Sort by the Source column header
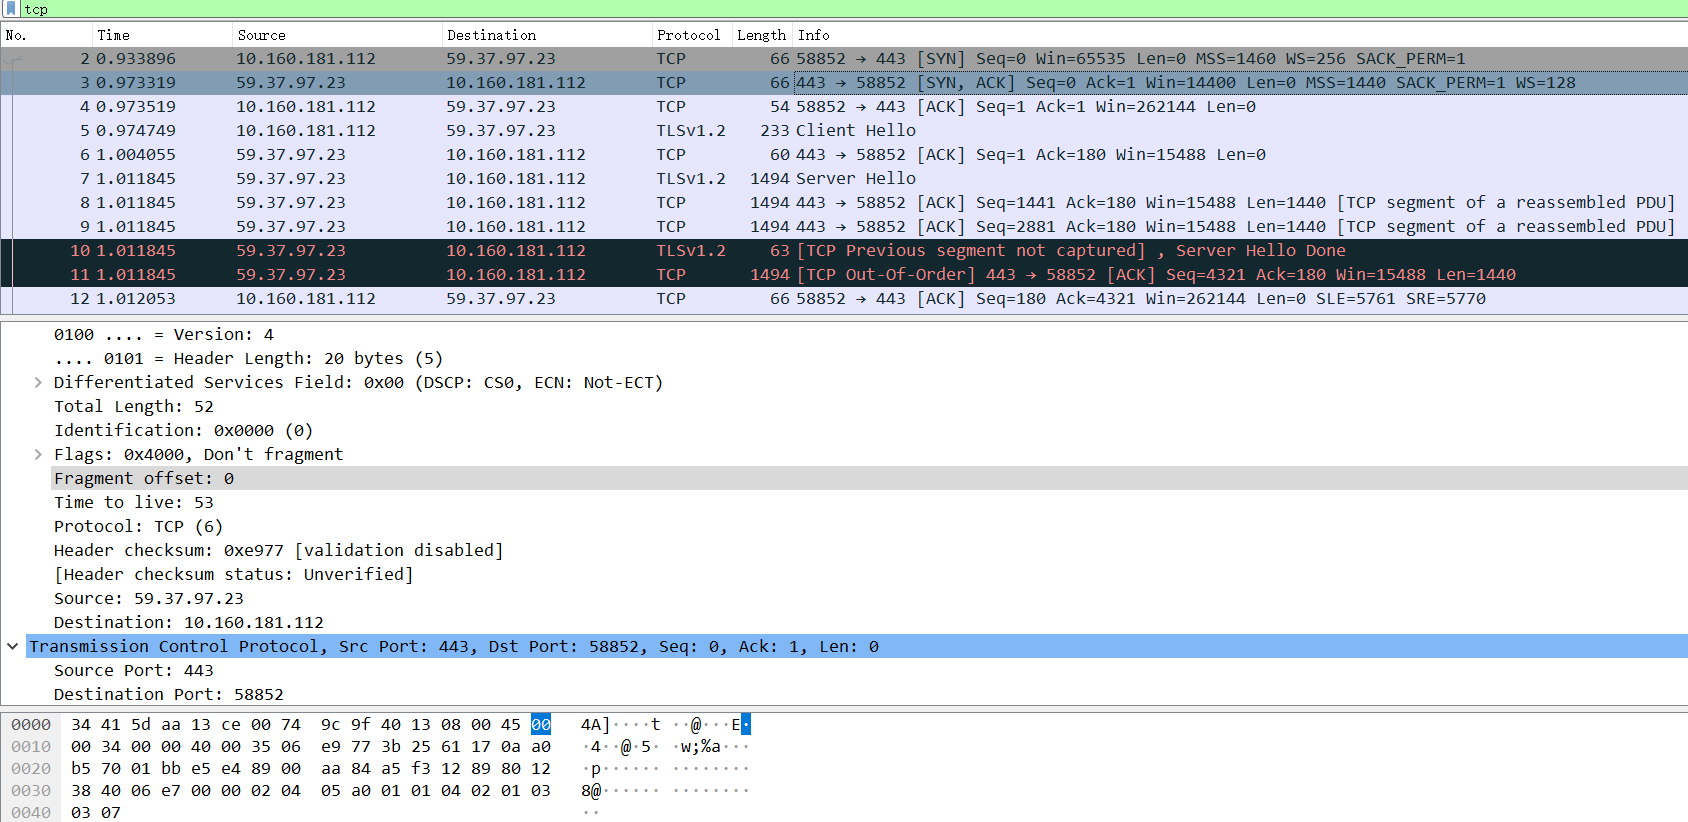 [x=337, y=35]
